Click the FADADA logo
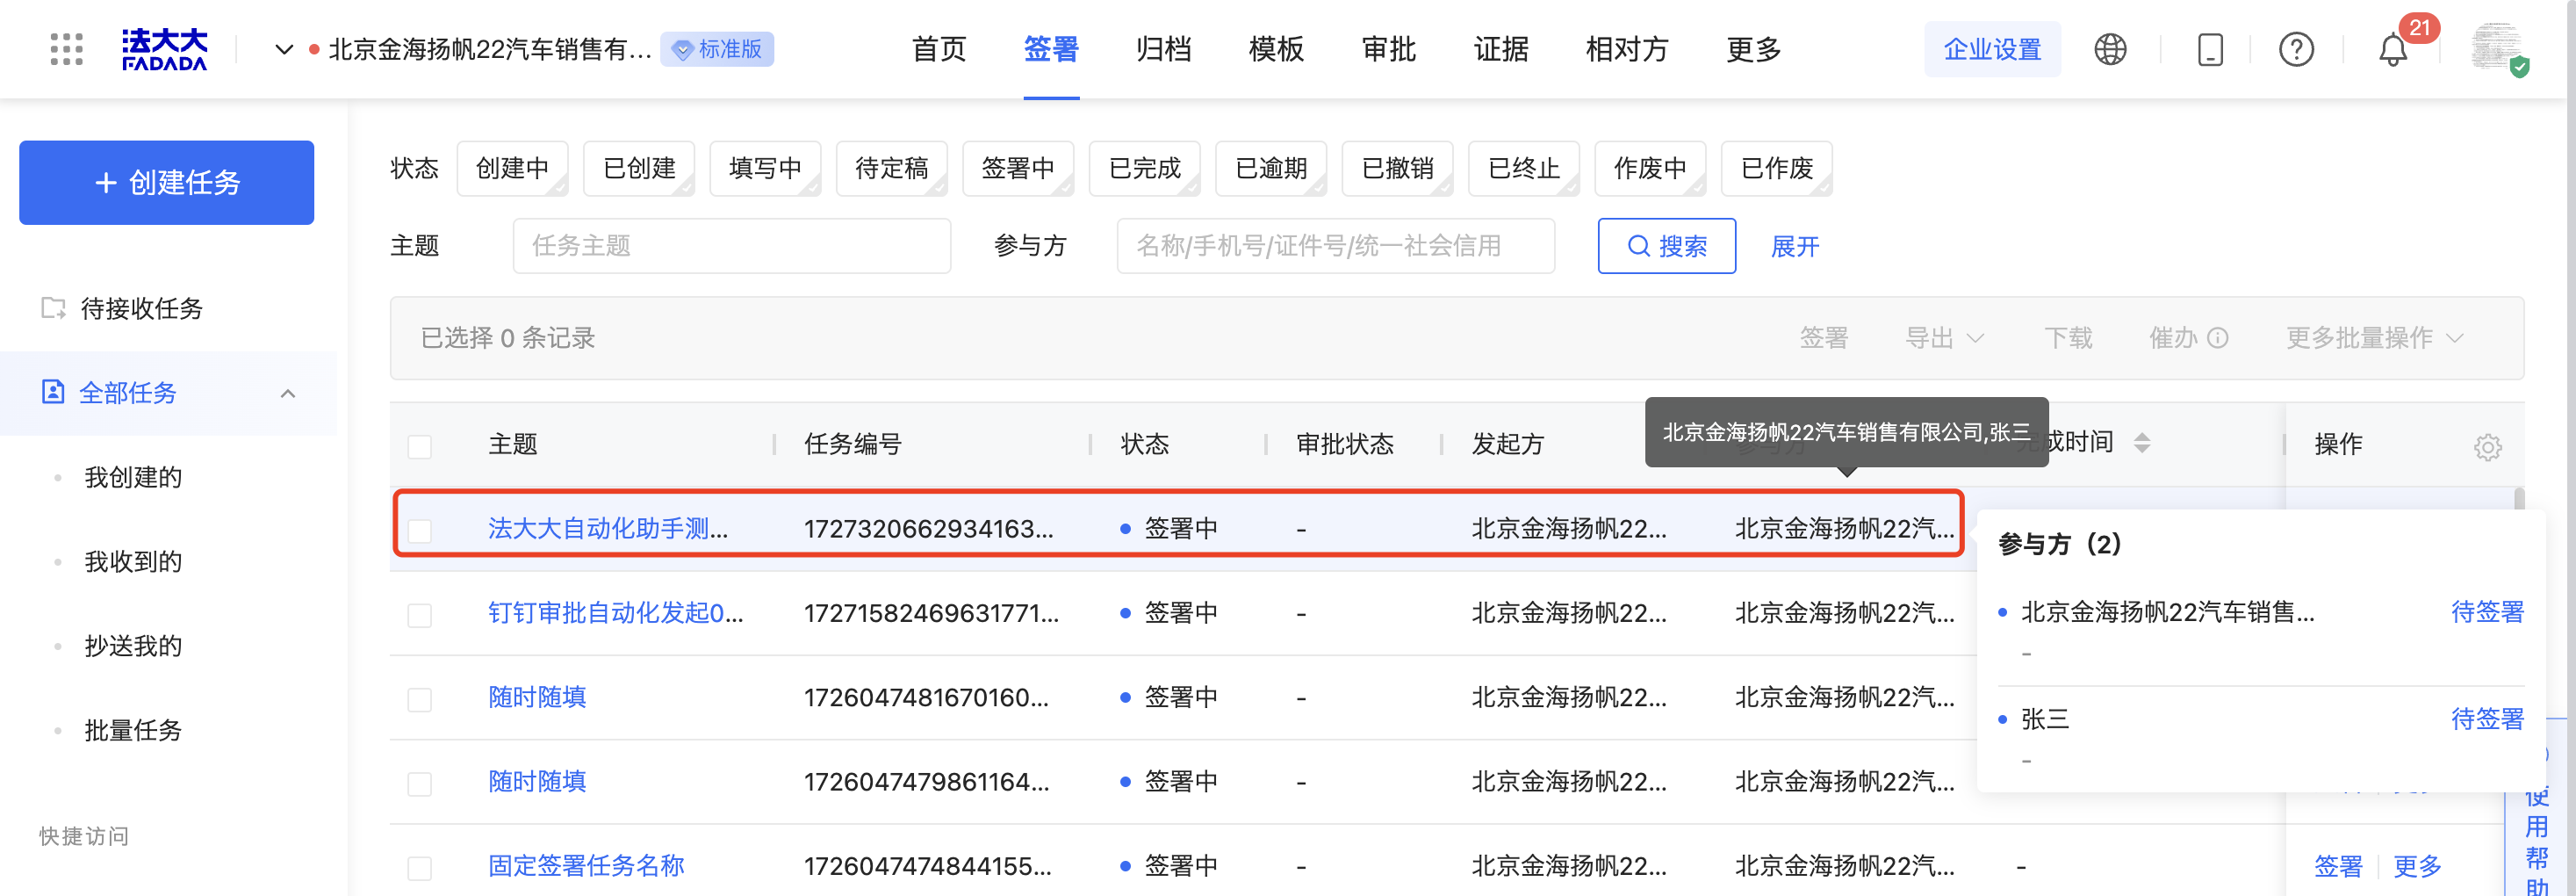Viewport: 2576px width, 896px height. (x=164, y=49)
